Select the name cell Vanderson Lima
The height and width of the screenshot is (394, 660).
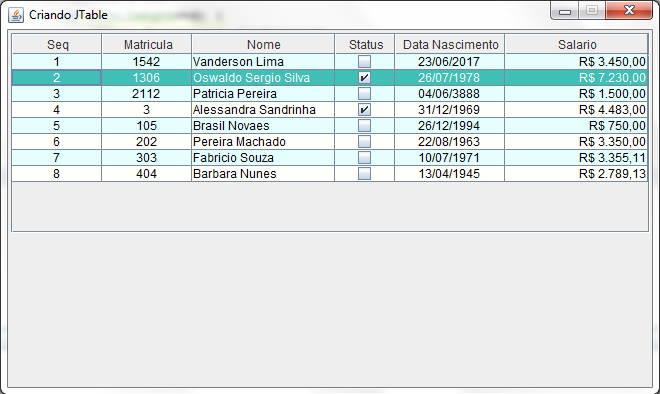click(263, 62)
